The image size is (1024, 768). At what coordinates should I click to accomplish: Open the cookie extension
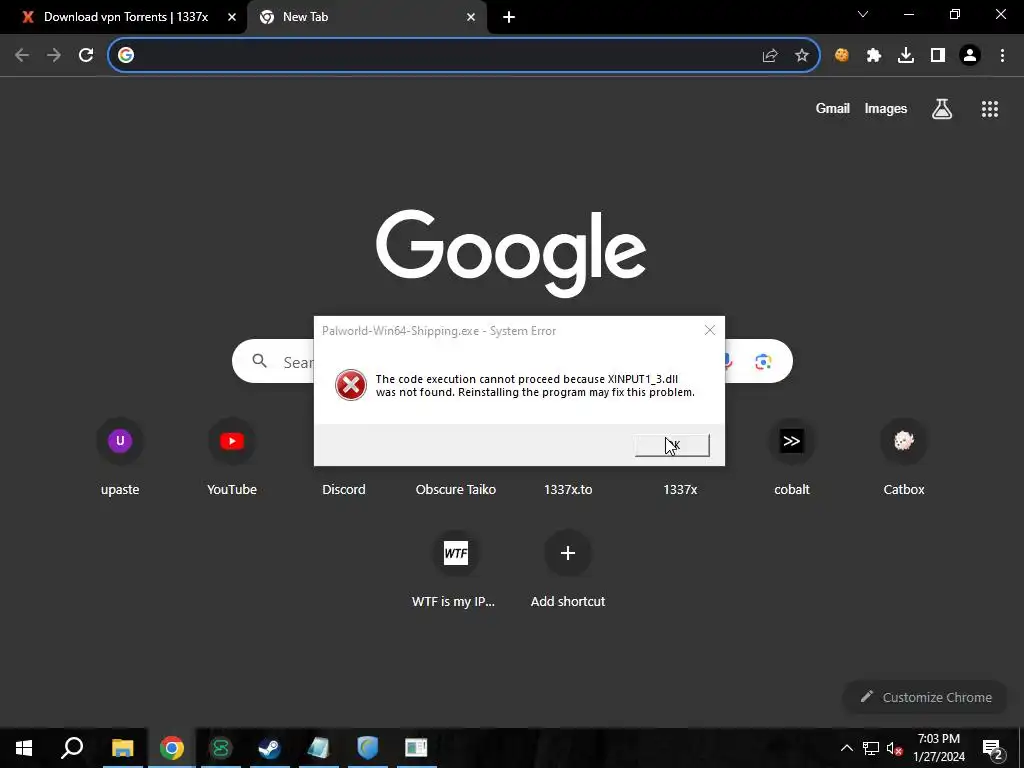point(842,56)
